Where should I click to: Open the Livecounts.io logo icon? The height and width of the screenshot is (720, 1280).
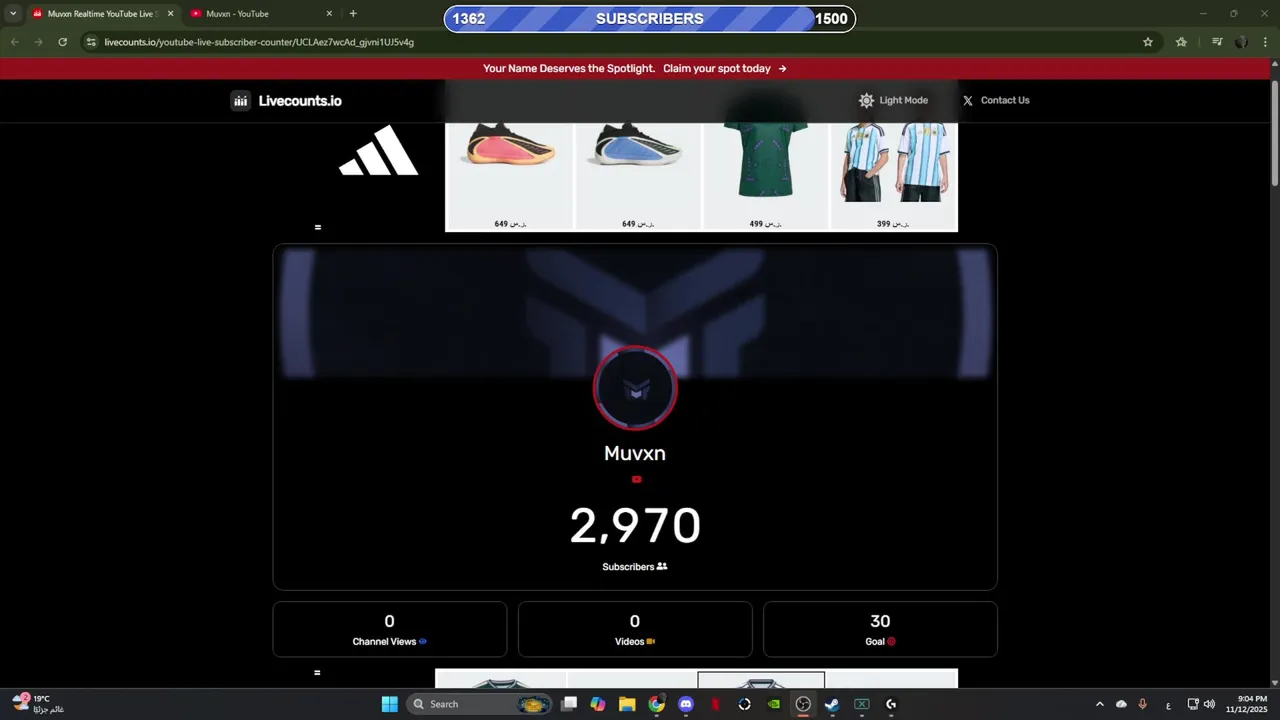pos(240,100)
